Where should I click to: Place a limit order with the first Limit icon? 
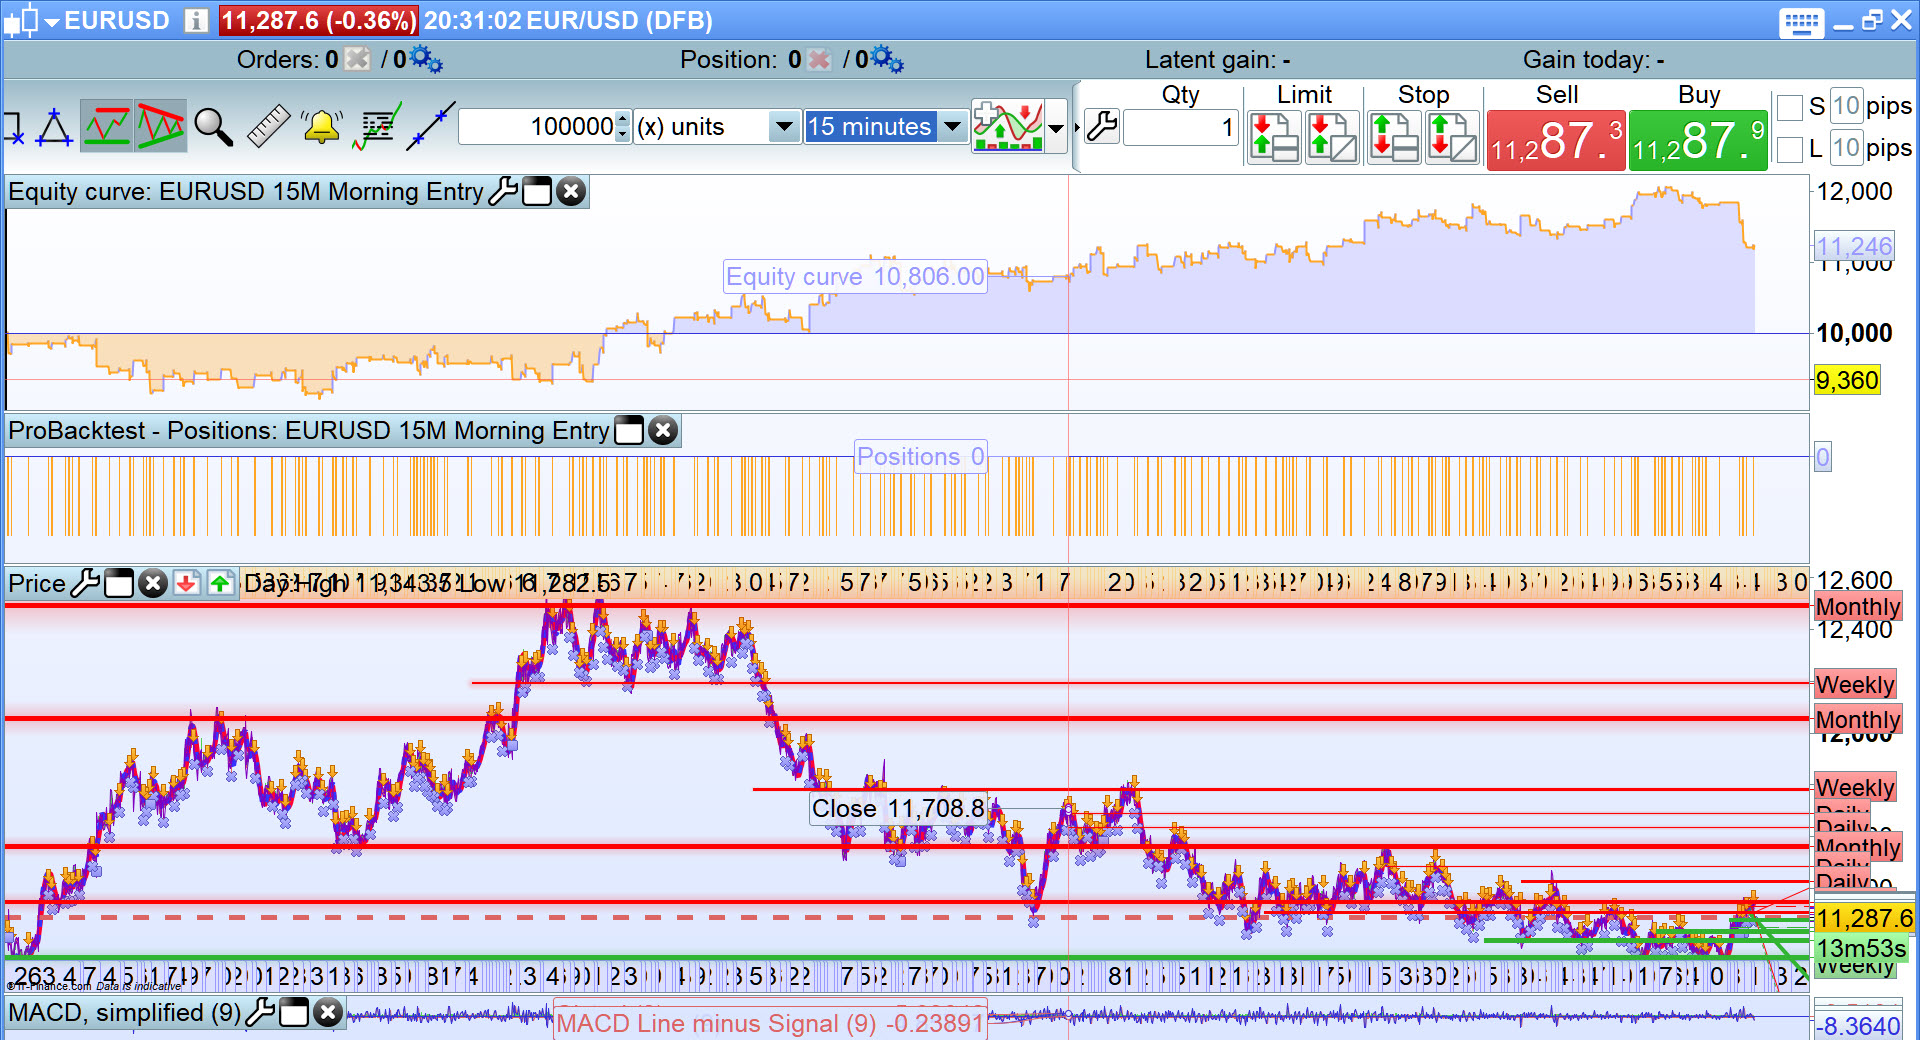[x=1274, y=137]
